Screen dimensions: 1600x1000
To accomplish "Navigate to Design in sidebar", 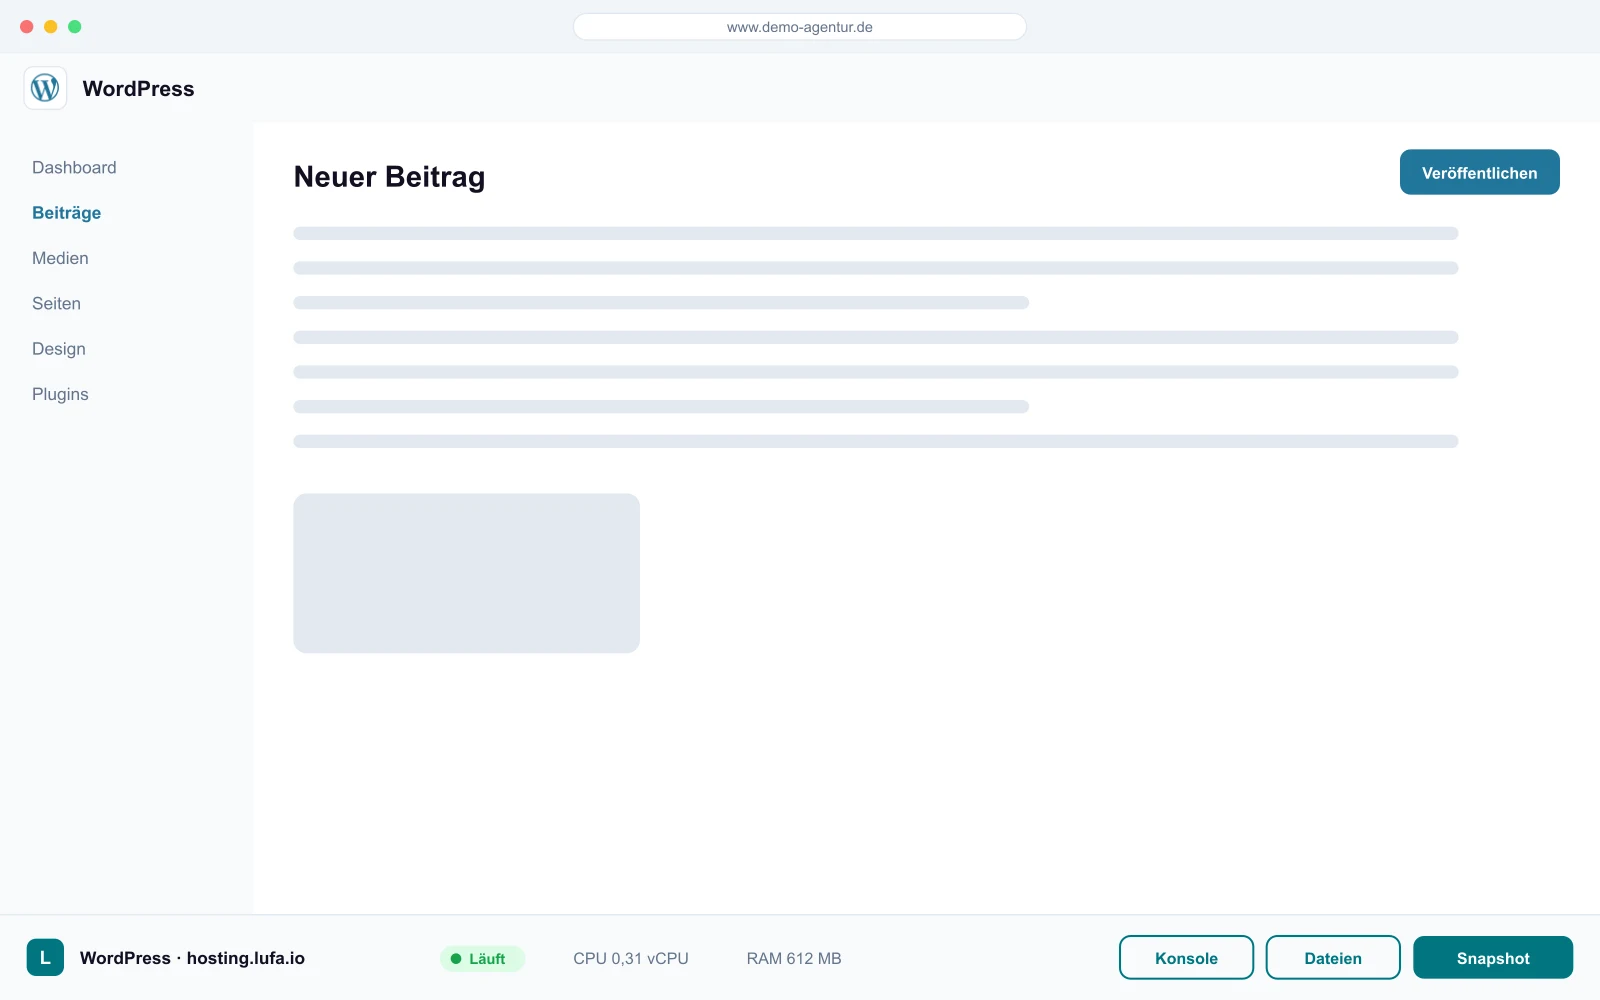I will (59, 349).
